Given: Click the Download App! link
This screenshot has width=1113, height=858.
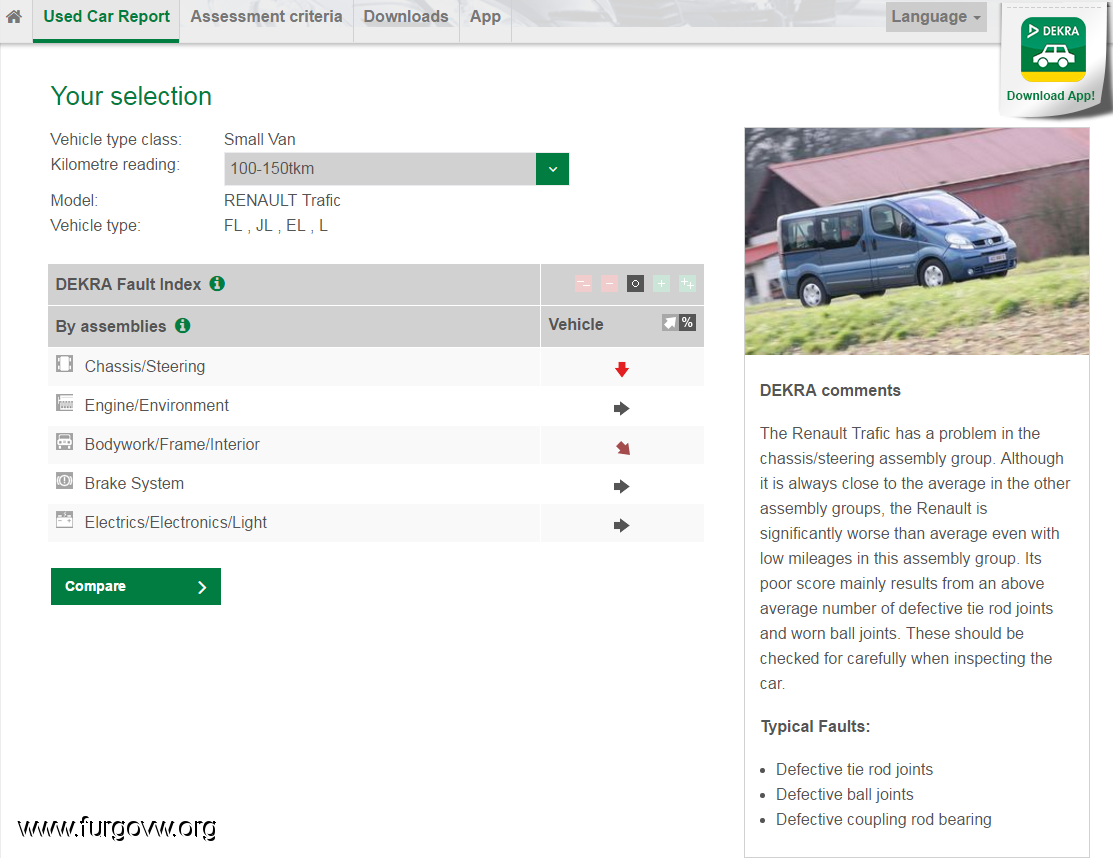Looking at the screenshot, I should [1051, 96].
